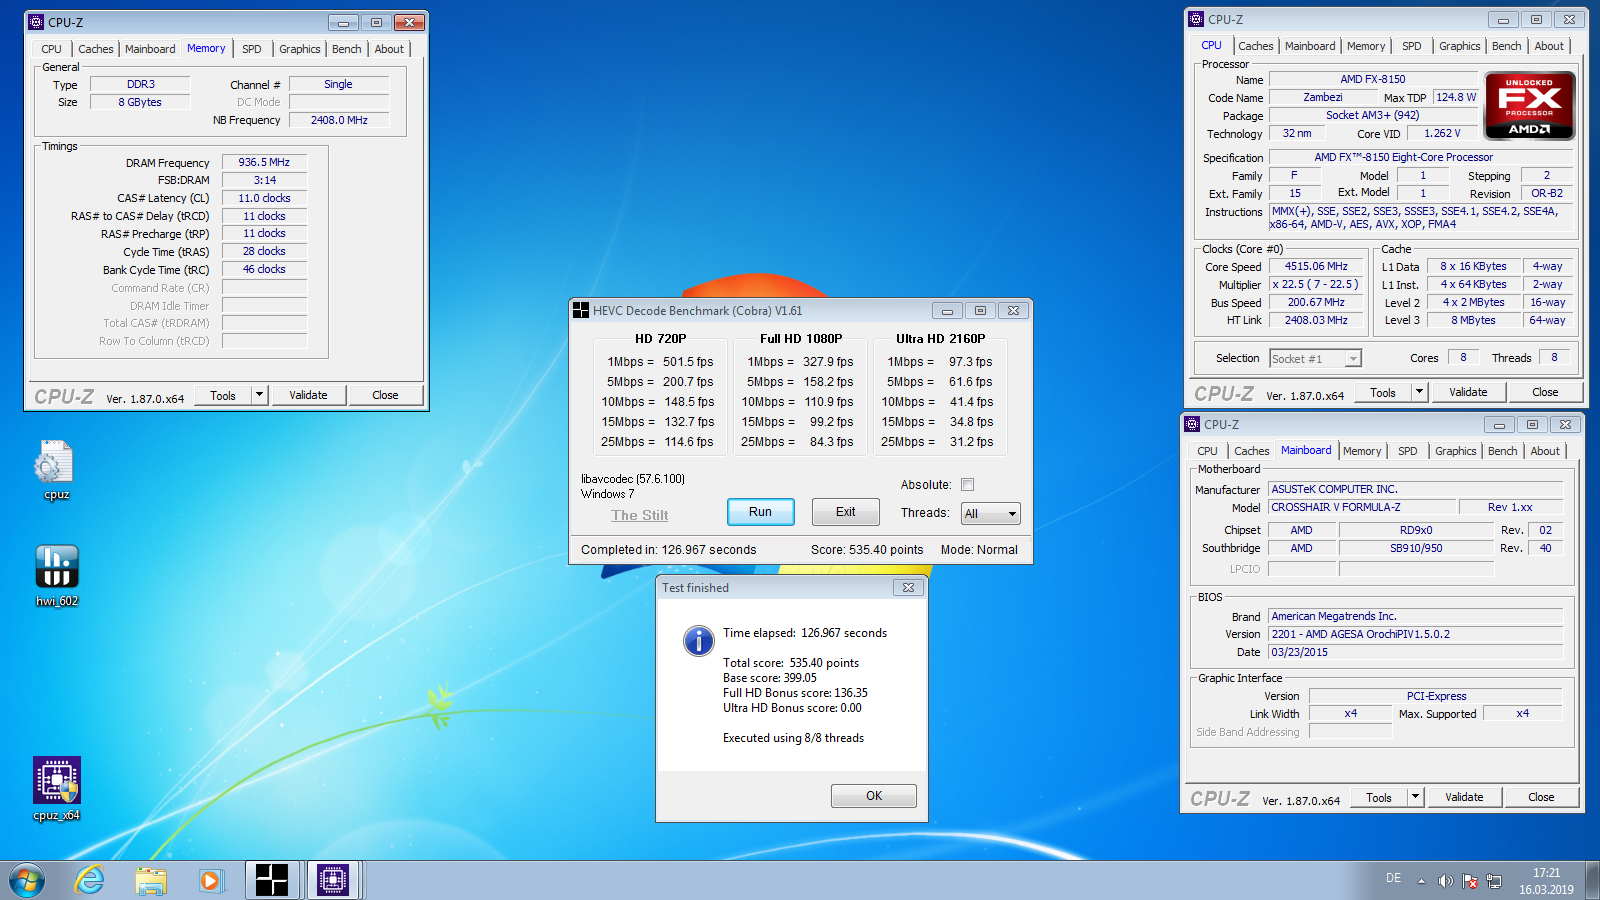
Task: Click the CPU-Z Mainboard window title icon
Action: tap(1192, 424)
